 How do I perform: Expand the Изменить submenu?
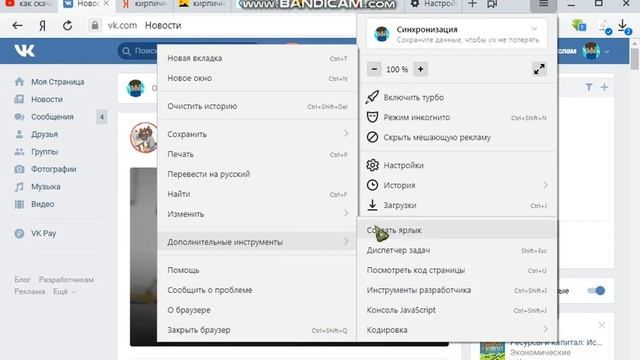(x=257, y=214)
